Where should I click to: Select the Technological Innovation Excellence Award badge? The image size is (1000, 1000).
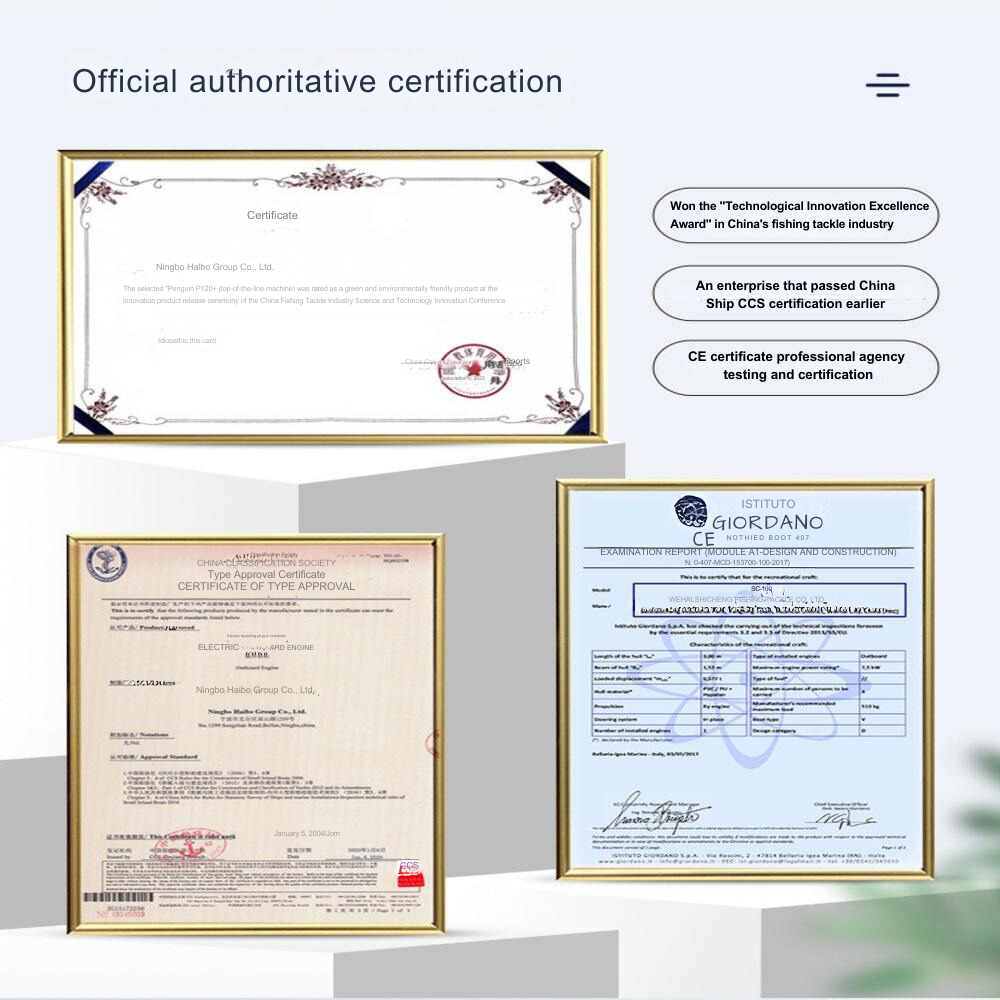click(x=798, y=215)
